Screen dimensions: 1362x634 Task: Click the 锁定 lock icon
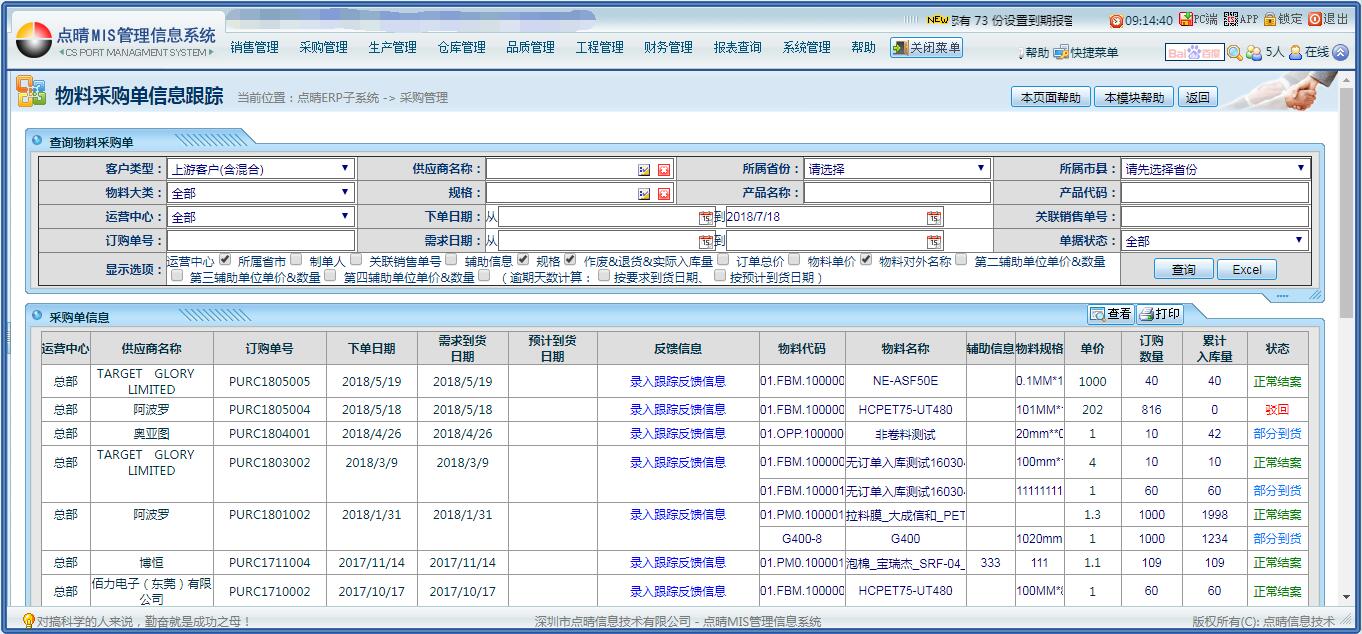(x=1270, y=19)
